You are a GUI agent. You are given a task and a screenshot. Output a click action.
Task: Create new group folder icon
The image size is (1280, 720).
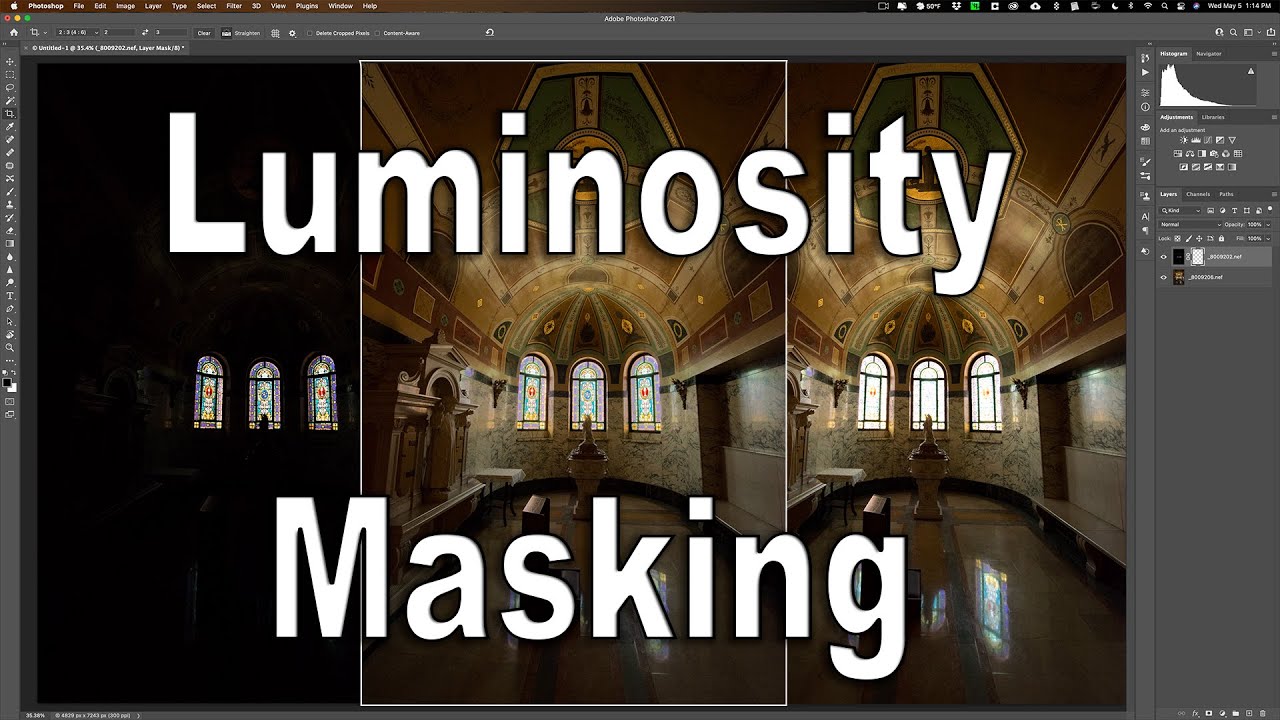pyautogui.click(x=1236, y=713)
